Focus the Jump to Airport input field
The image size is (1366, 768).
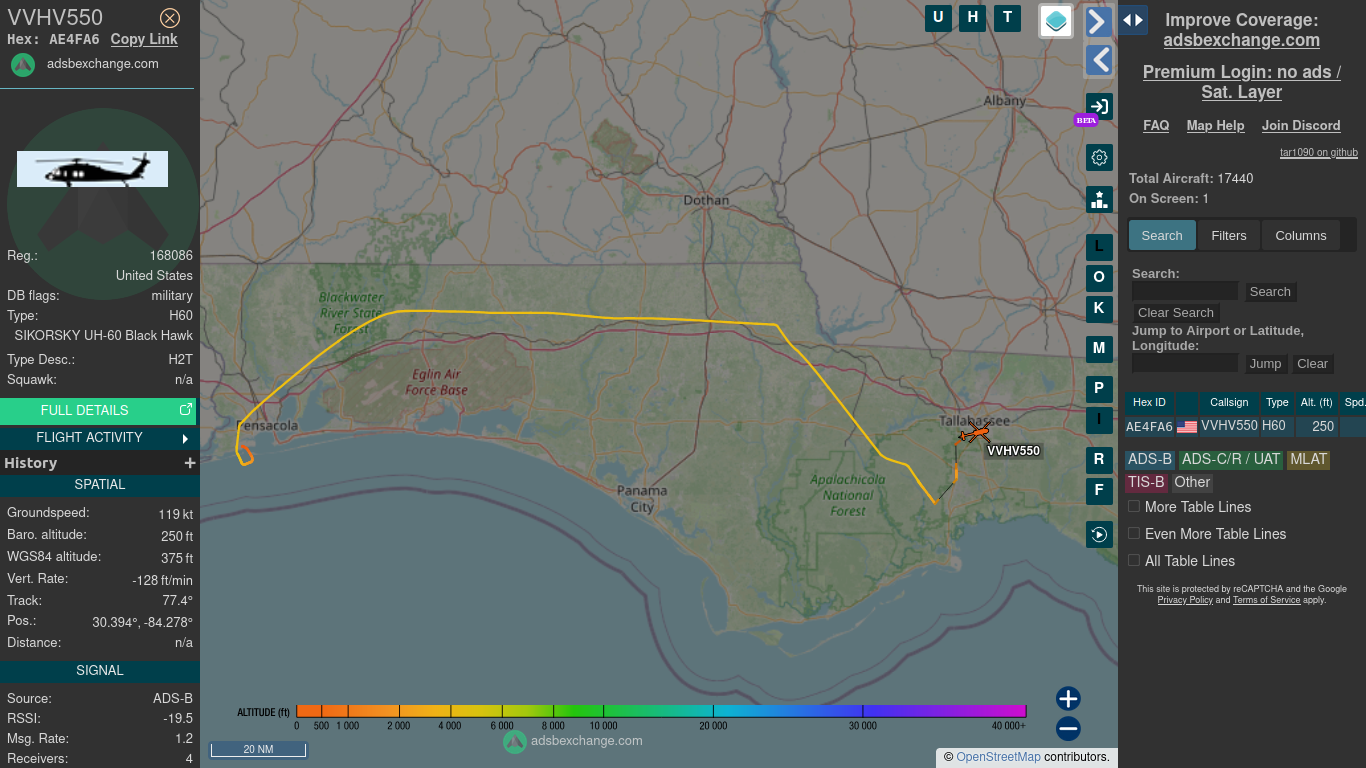coord(1185,363)
